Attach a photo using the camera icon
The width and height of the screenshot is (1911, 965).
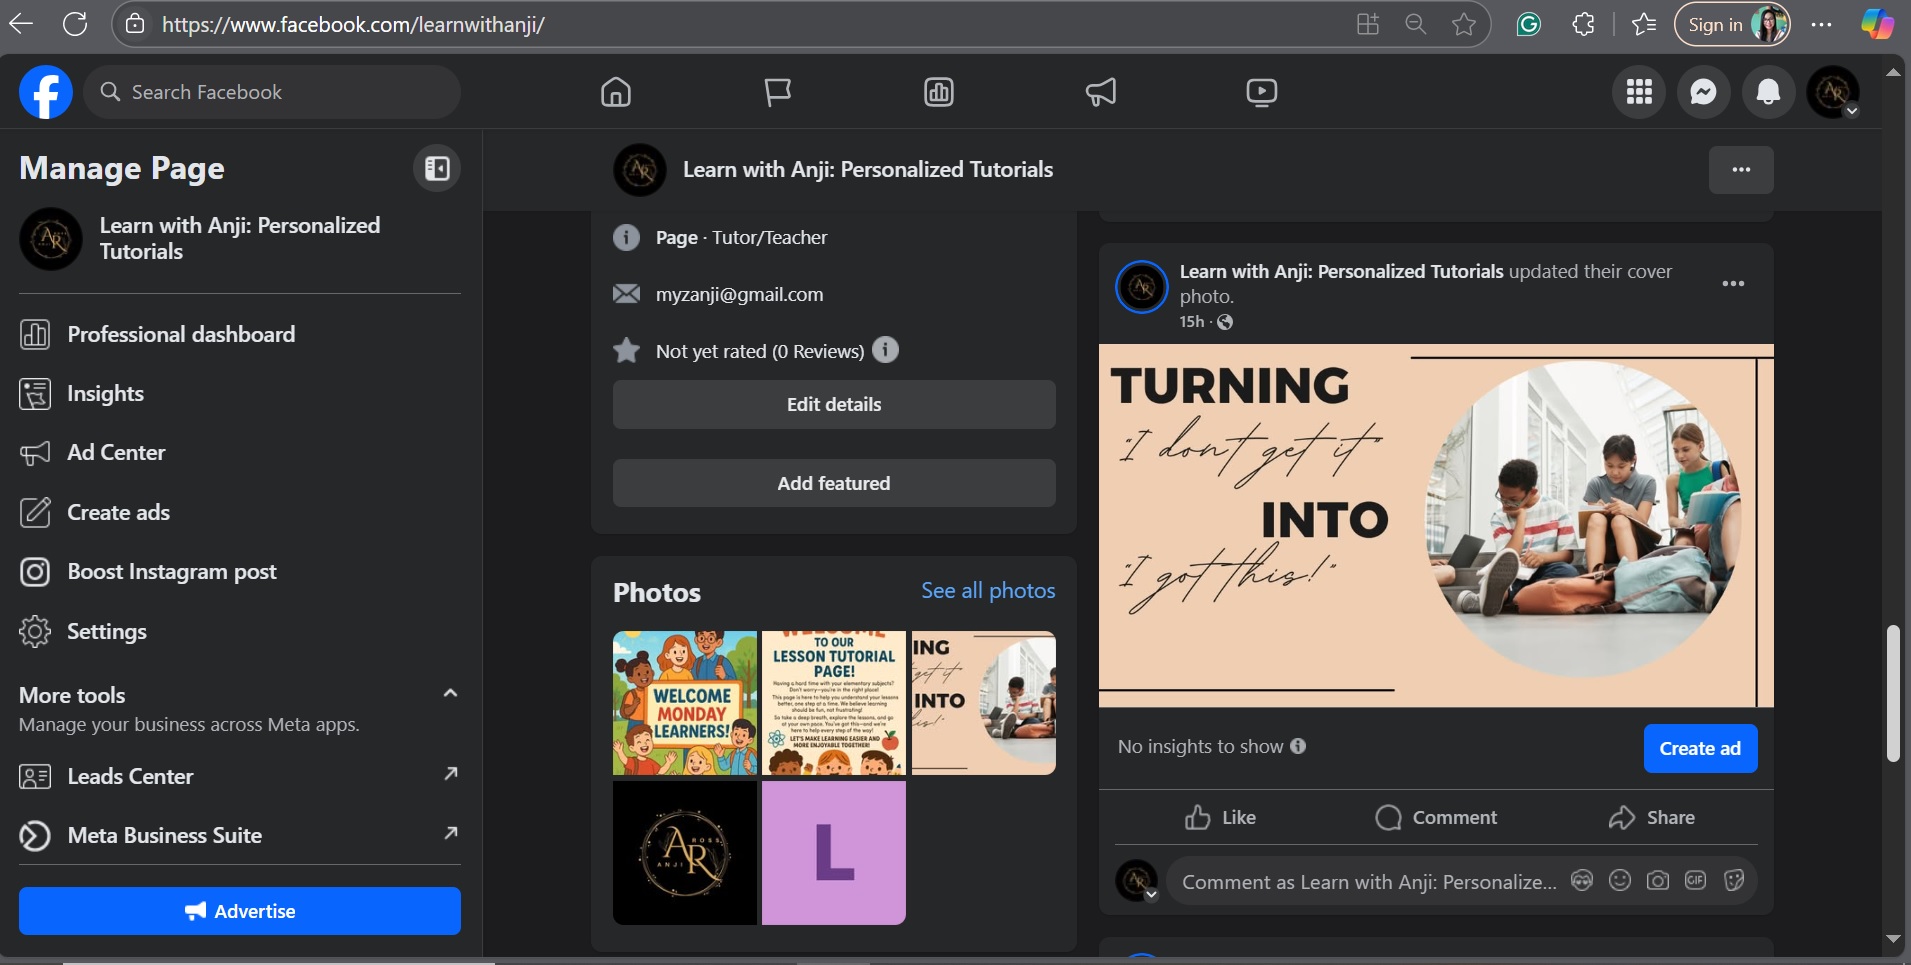click(1658, 880)
